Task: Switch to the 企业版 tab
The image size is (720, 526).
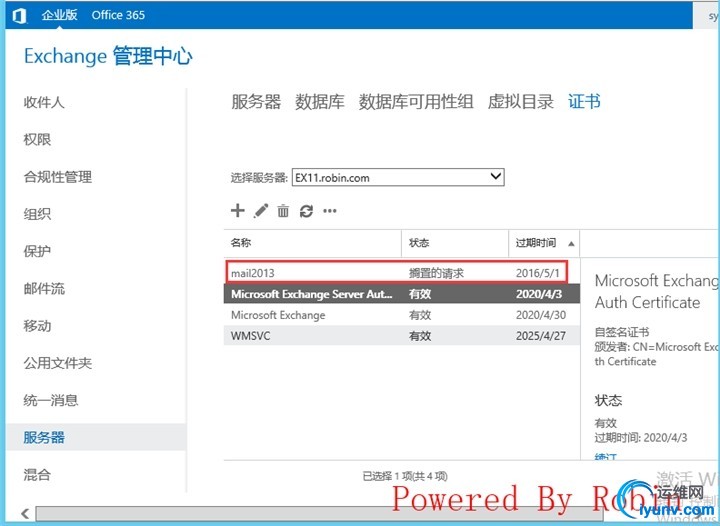Action: 59,15
